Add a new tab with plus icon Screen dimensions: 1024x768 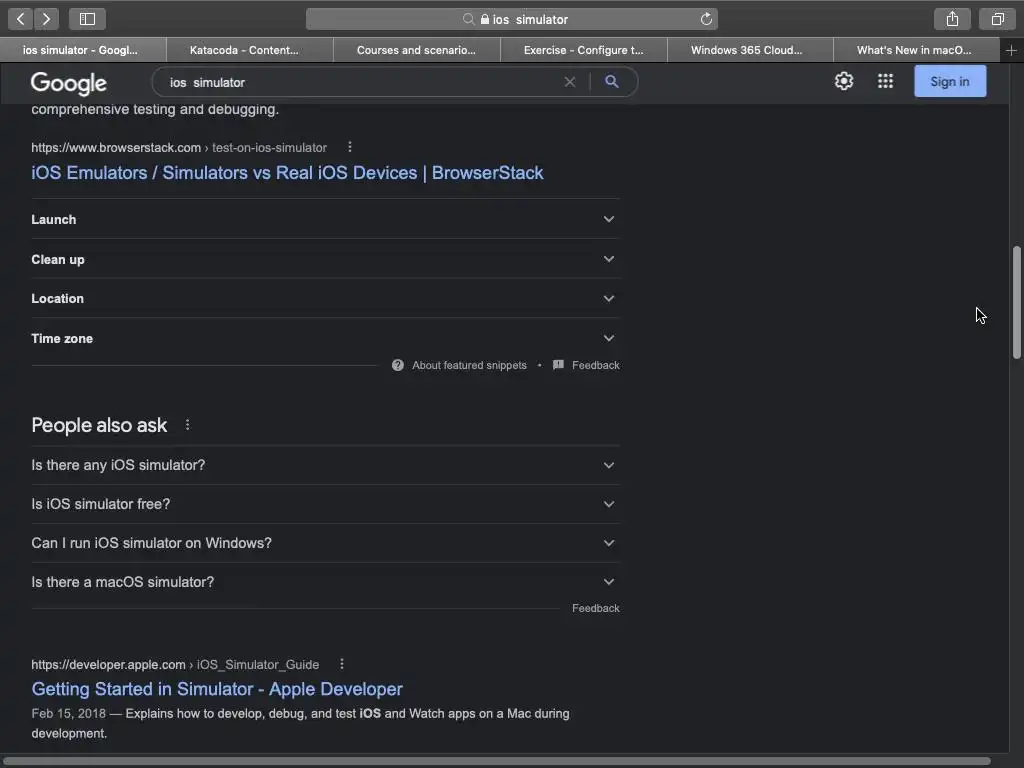[x=1011, y=50]
